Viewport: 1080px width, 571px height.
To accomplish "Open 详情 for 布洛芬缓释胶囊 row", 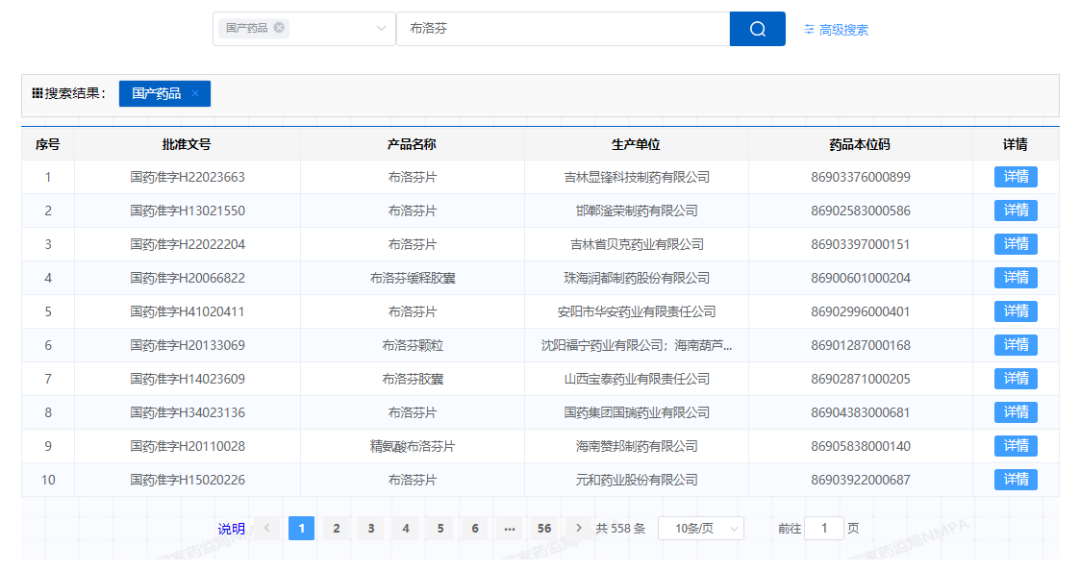I will (1015, 278).
